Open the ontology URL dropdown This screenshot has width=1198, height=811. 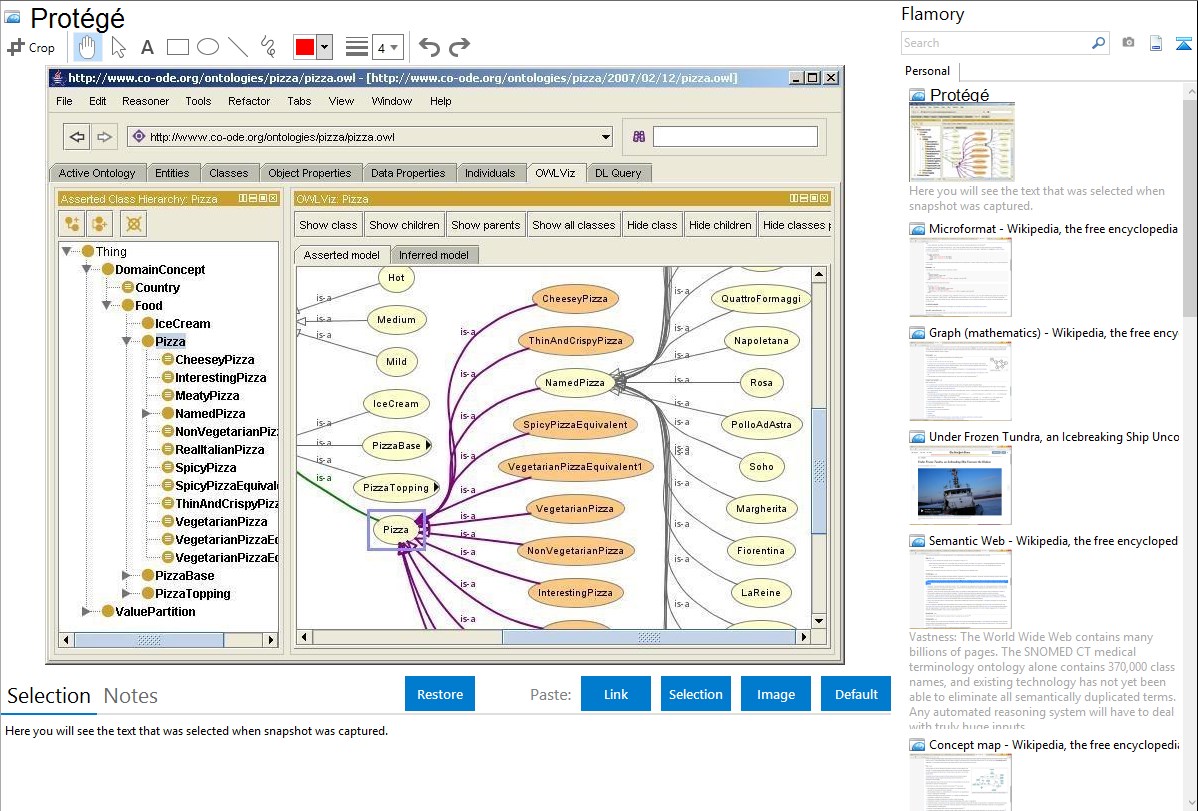[x=605, y=137]
